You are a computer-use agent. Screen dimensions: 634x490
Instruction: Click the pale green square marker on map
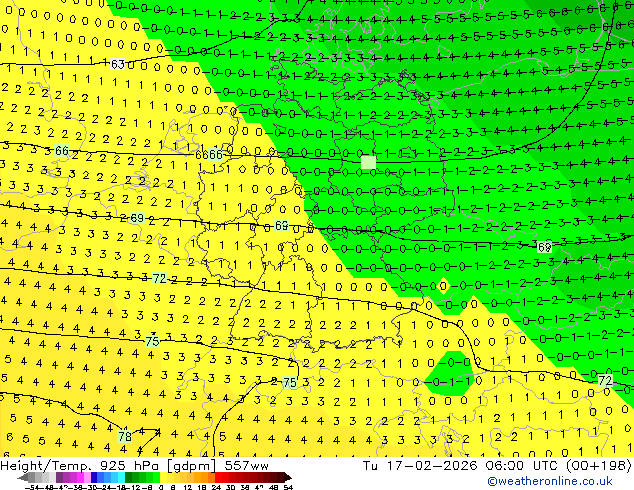click(x=368, y=162)
